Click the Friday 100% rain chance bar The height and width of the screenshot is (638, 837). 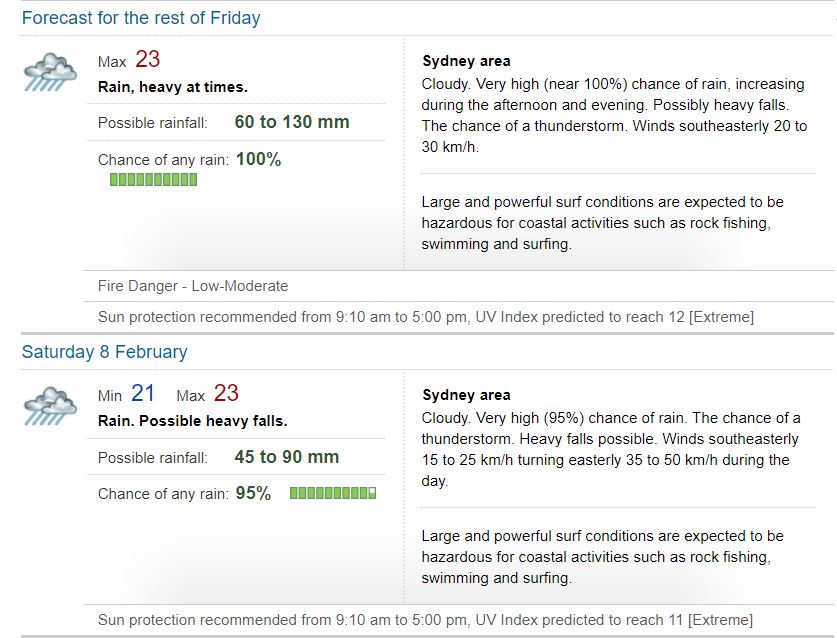[x=153, y=180]
